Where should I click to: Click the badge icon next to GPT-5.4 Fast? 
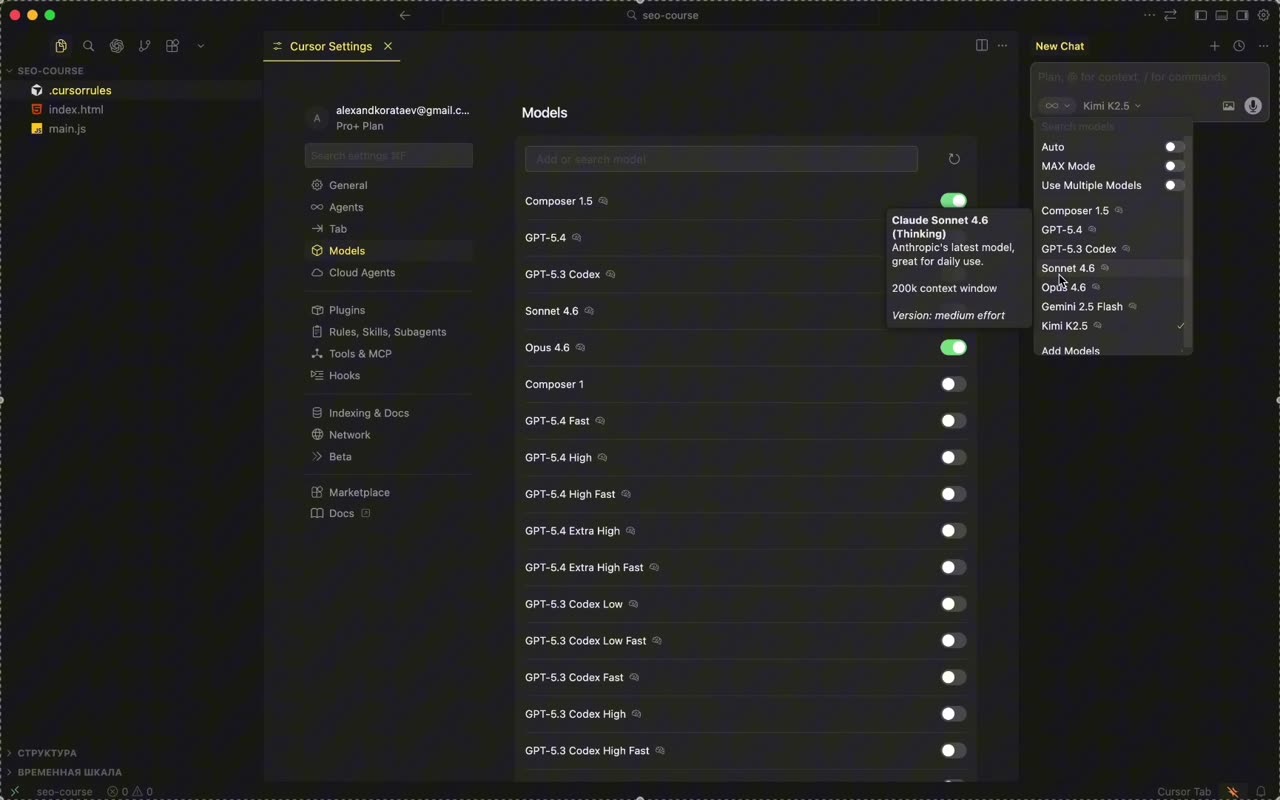(600, 421)
